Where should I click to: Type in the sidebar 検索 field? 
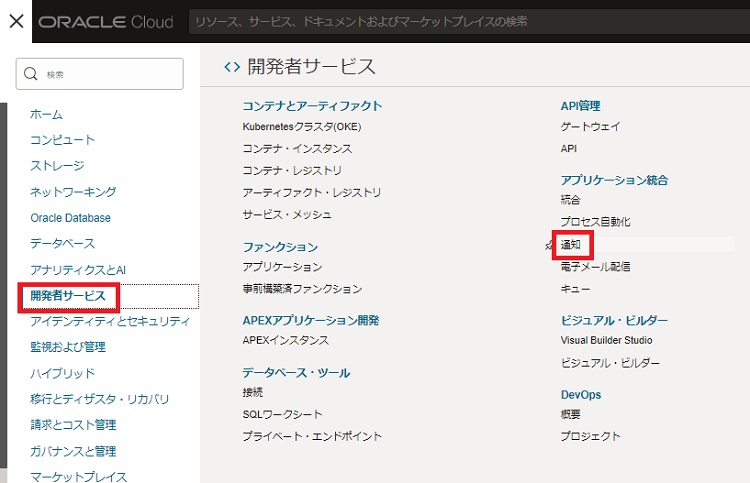110,74
